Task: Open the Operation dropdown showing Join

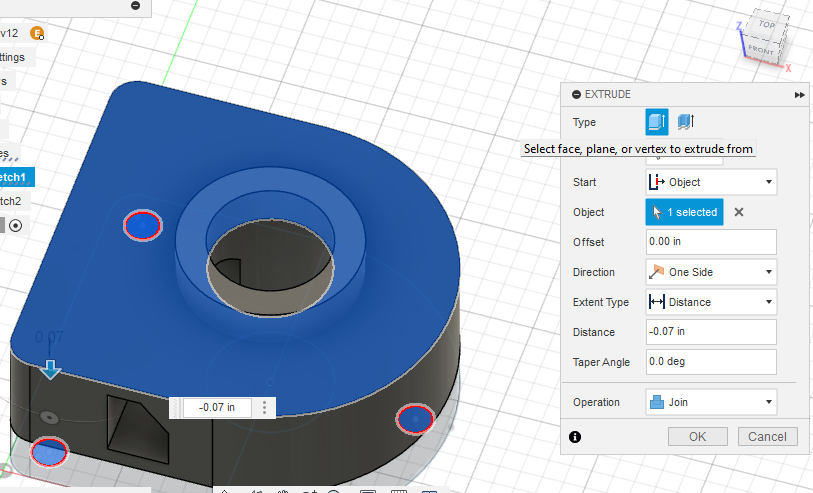Action: [711, 402]
